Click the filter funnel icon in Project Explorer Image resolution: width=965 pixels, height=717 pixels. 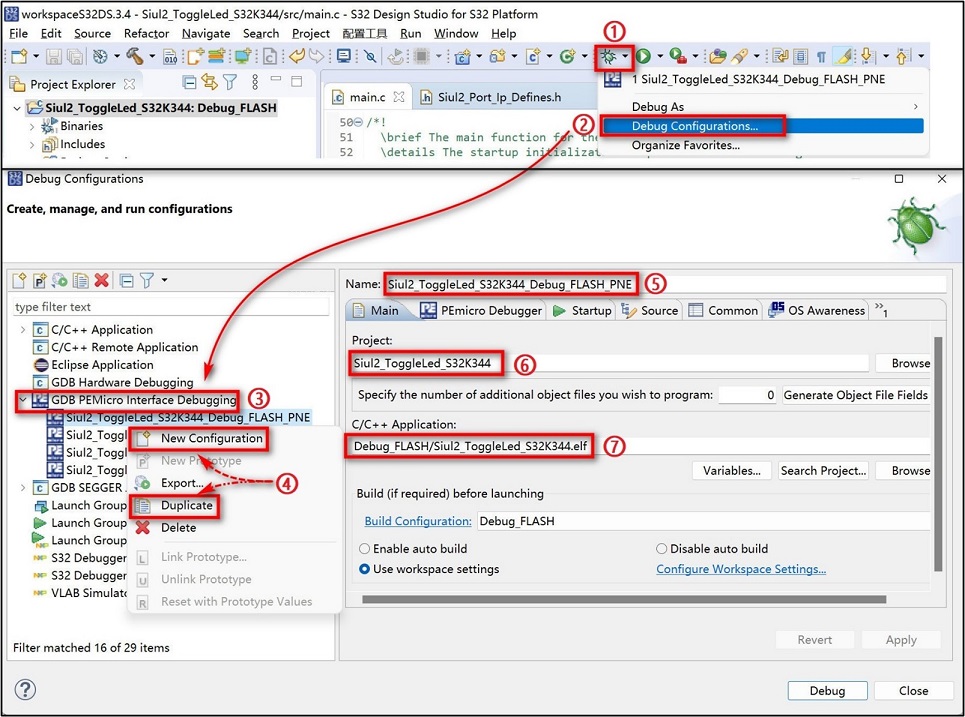[x=230, y=82]
